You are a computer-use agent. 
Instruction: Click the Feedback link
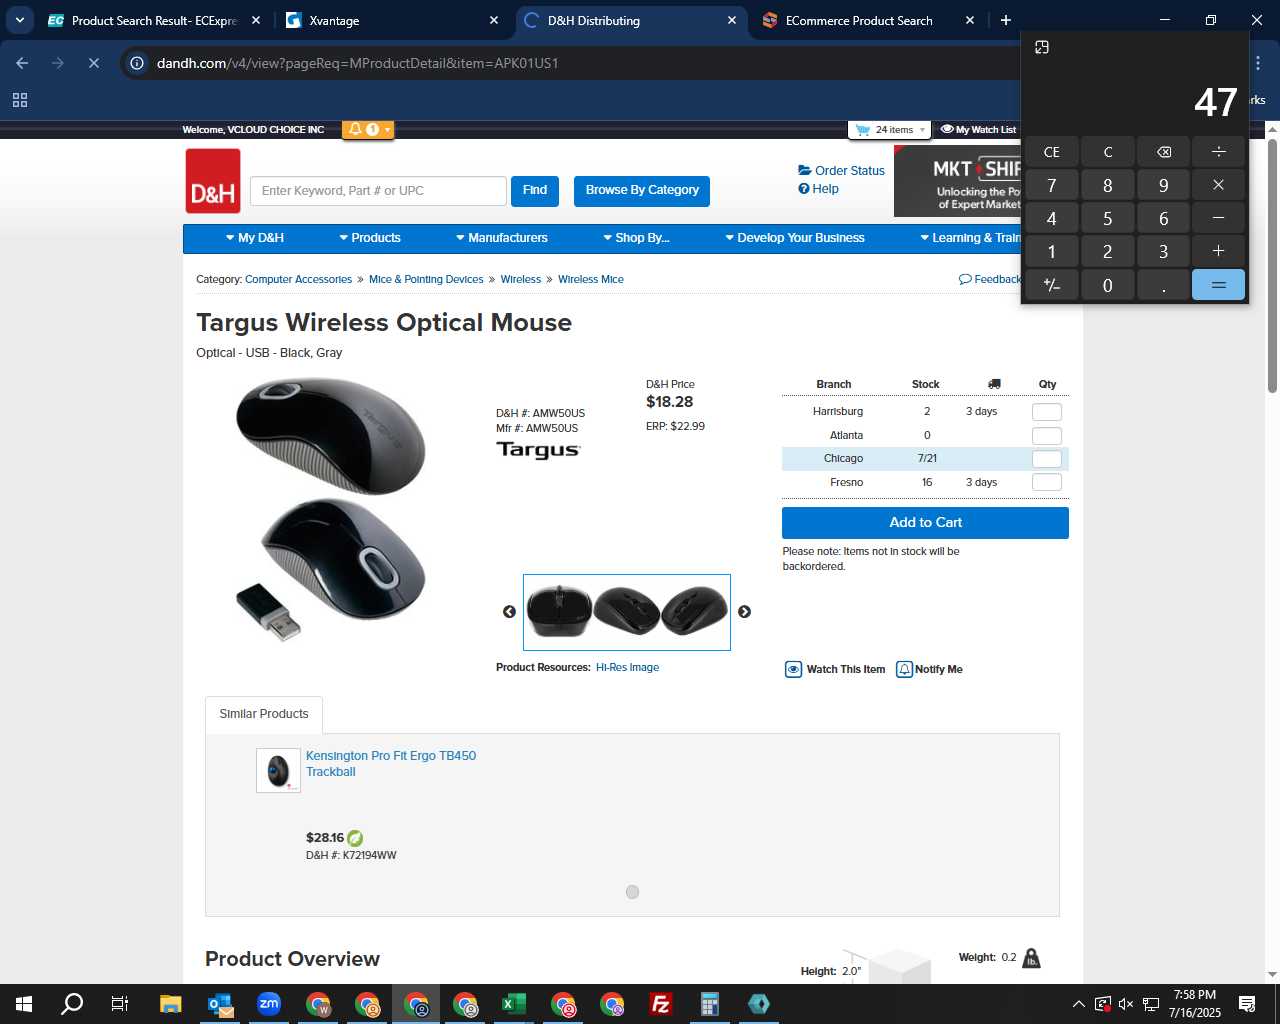(990, 279)
